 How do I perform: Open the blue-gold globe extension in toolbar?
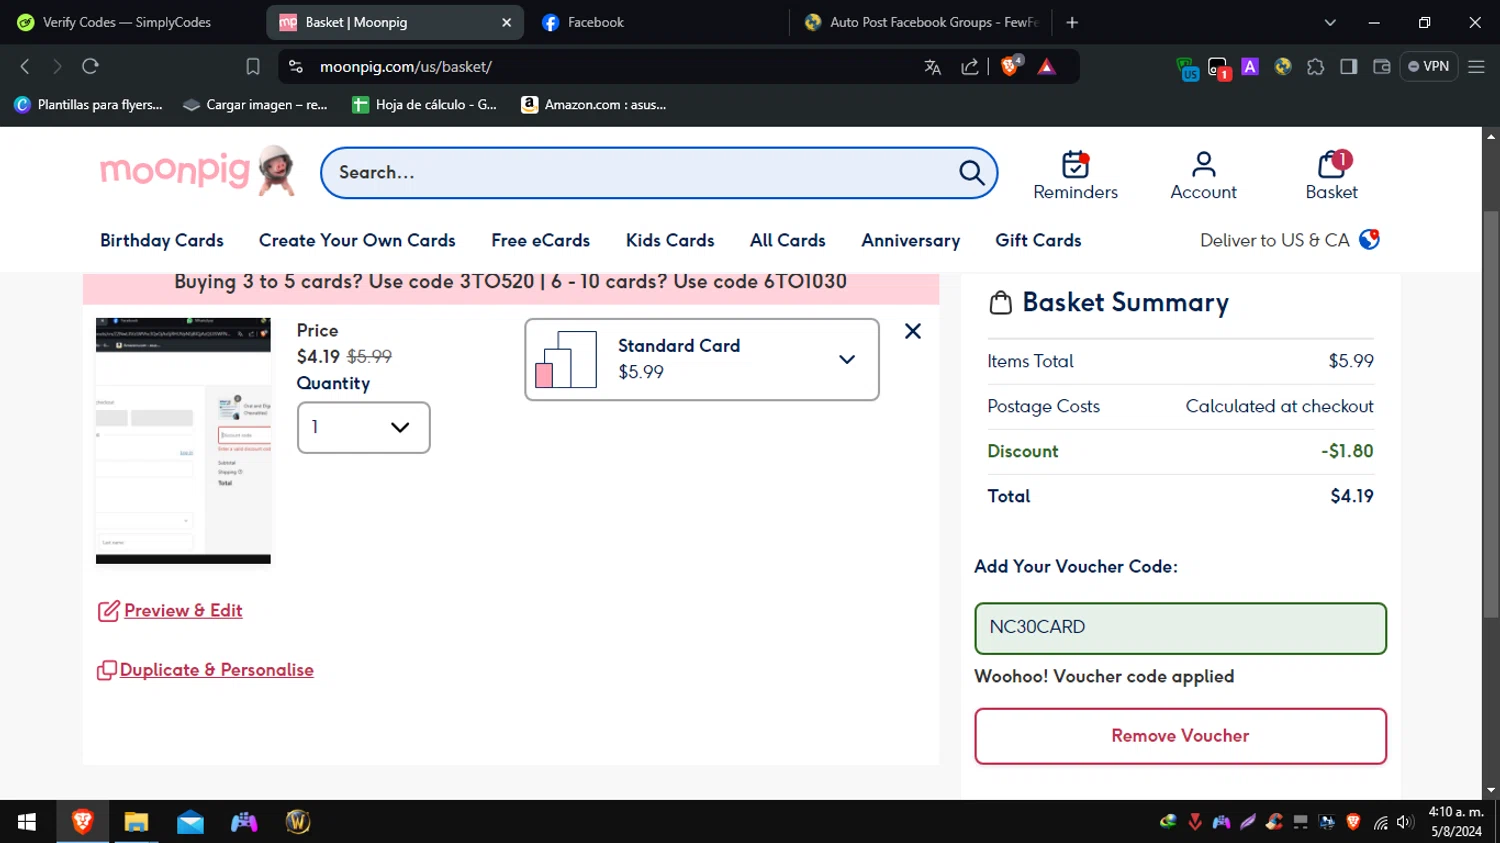point(1283,67)
